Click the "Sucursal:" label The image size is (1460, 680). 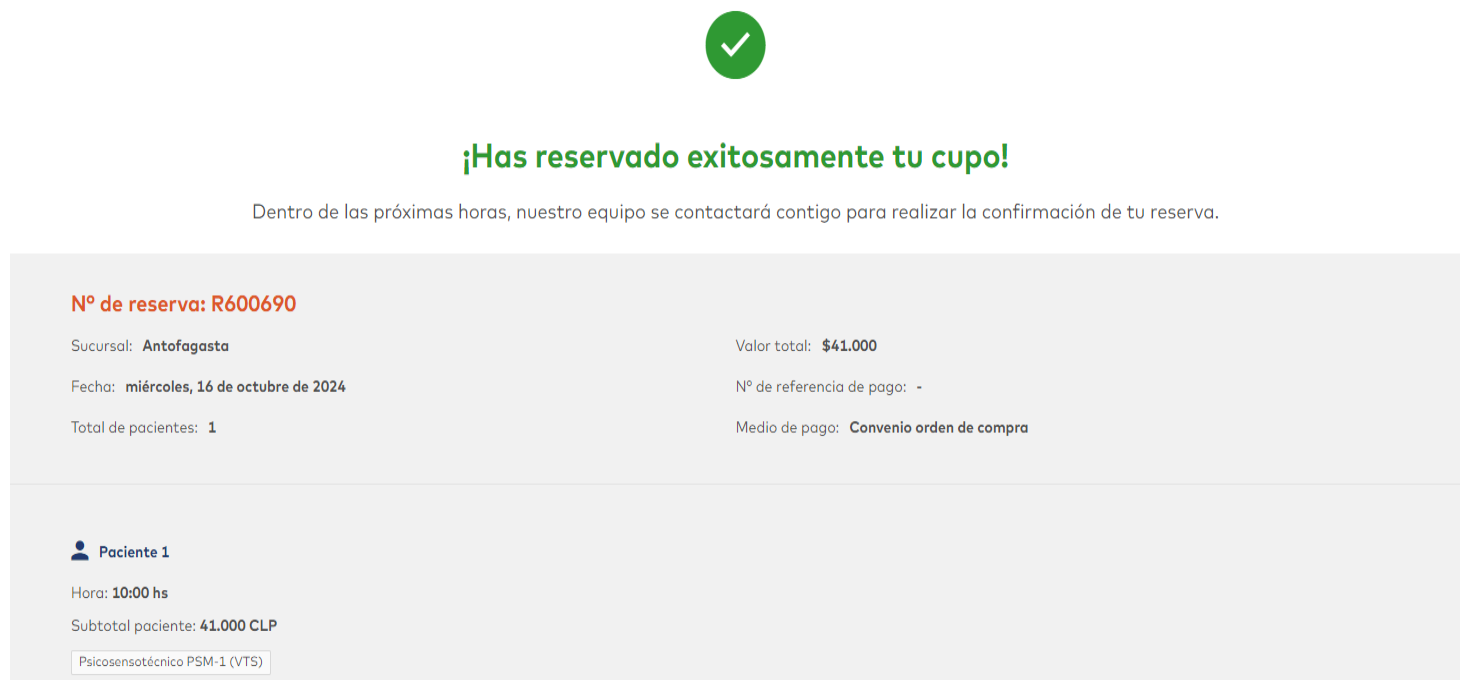101,346
